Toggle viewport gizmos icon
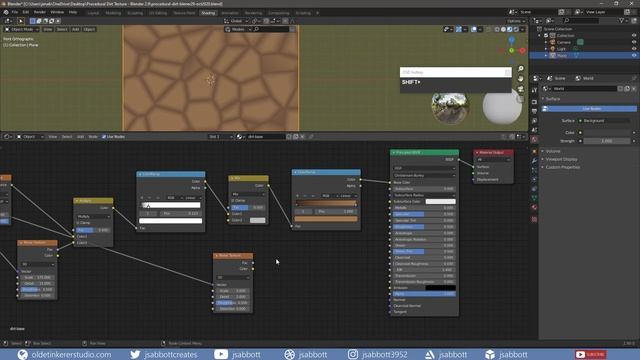This screenshot has height=360, width=640. click(459, 29)
